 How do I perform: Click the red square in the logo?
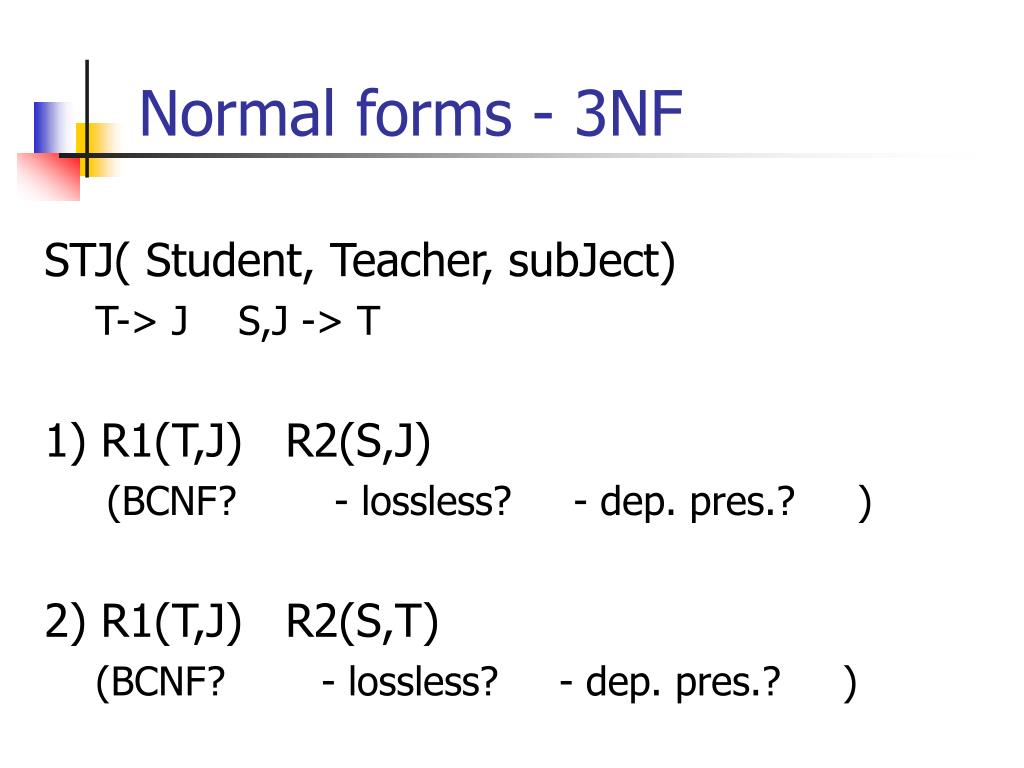[x=48, y=176]
